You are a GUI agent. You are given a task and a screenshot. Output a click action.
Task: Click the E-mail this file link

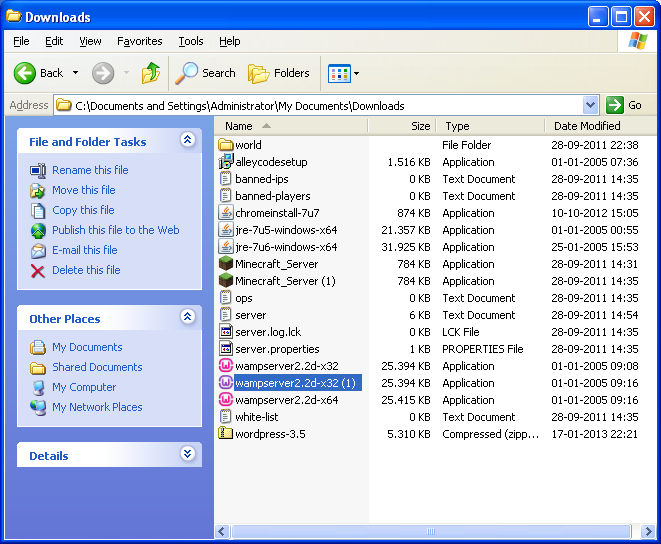coord(84,250)
